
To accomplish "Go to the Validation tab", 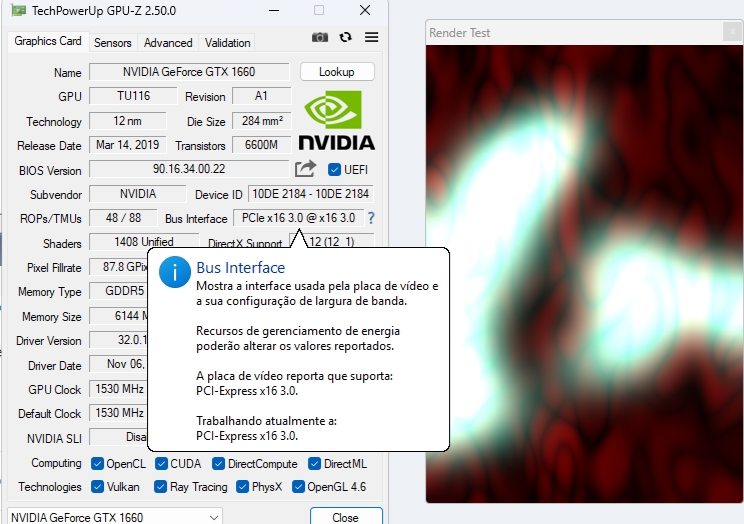I will coord(227,43).
